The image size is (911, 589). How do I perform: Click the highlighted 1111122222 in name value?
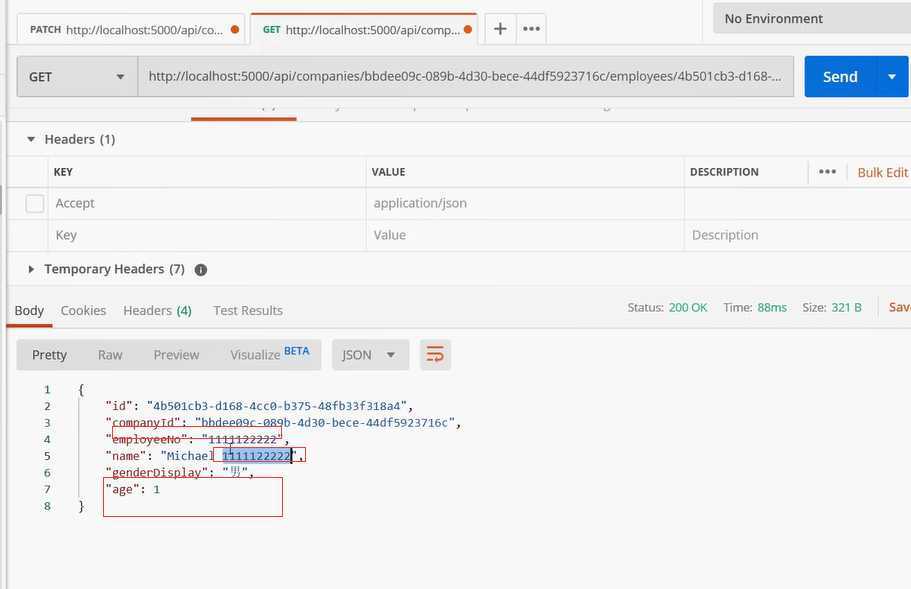tap(257, 456)
